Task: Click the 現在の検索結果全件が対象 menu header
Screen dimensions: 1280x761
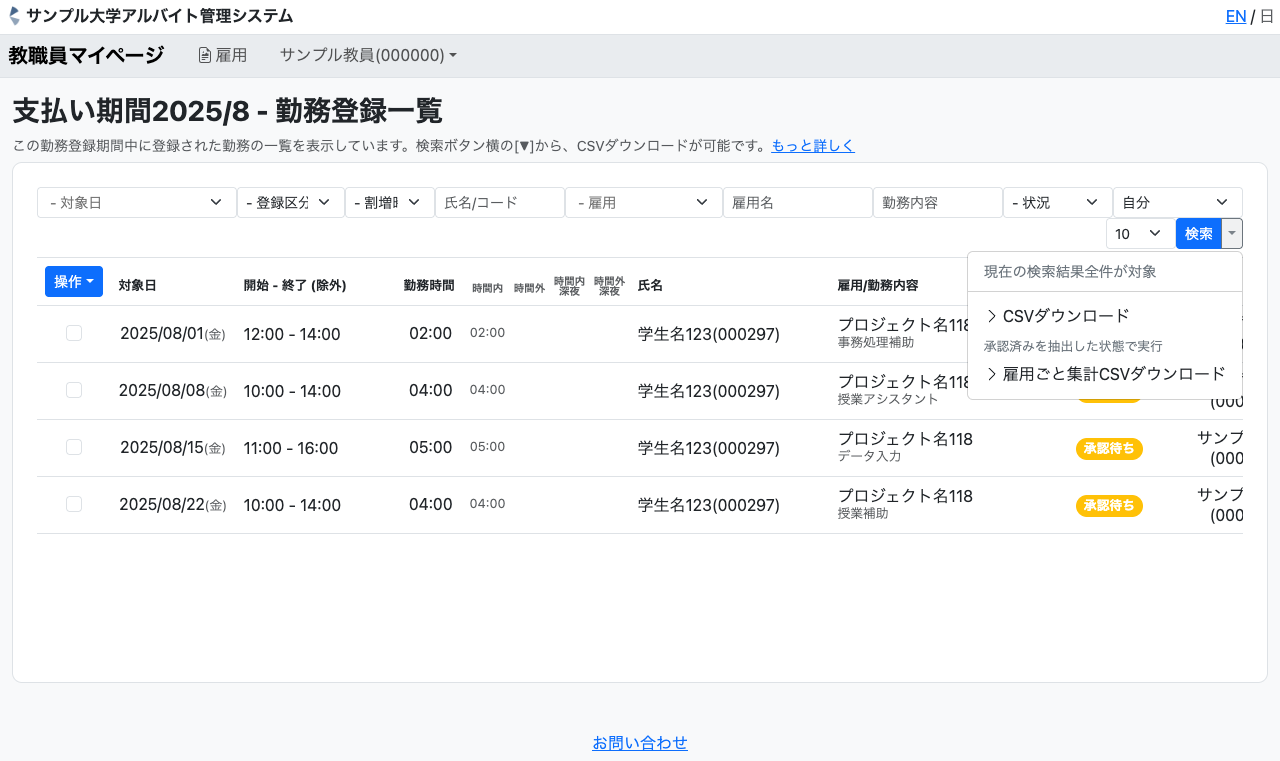Action: 1070,271
